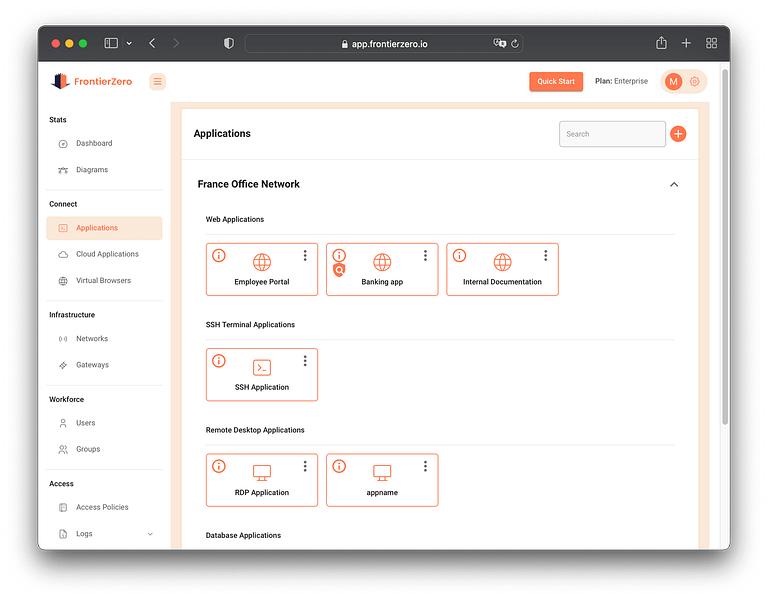This screenshot has width=768, height=600.
Task: Click the shield search badge on Banking app
Action: click(x=339, y=270)
